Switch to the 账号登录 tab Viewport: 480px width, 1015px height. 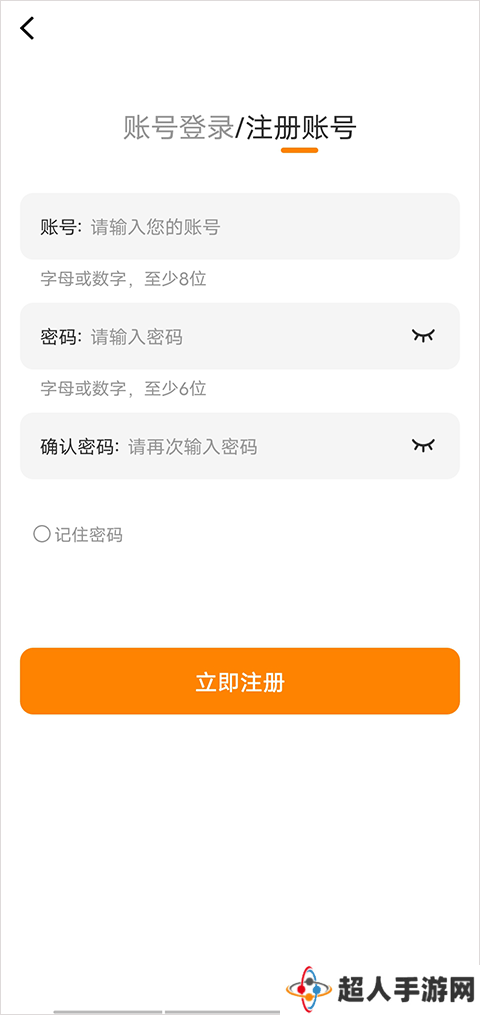178,128
